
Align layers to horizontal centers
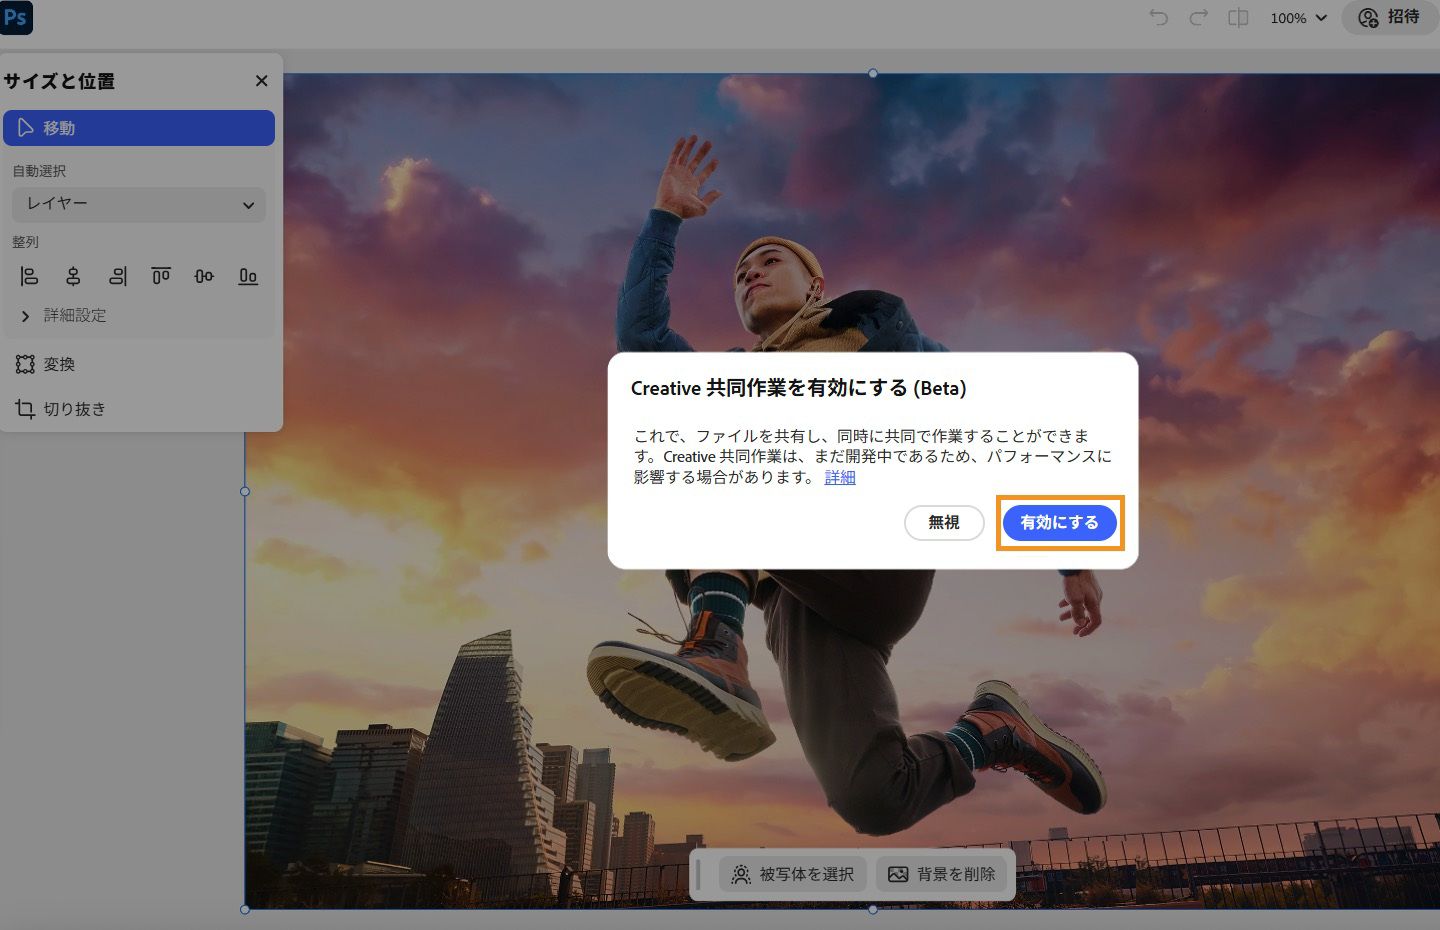pyautogui.click(x=73, y=276)
